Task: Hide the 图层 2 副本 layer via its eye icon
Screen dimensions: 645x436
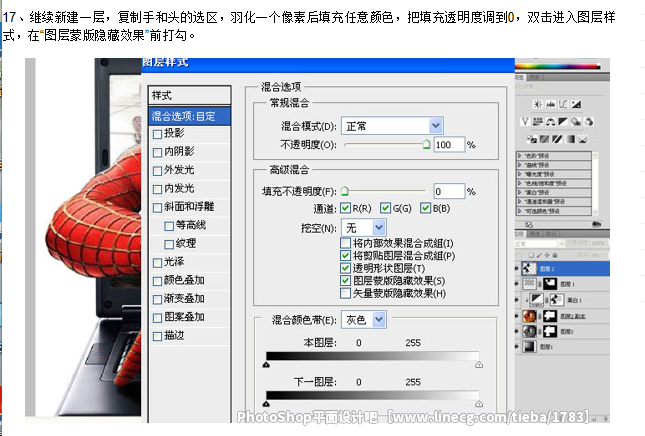Action: coord(517,316)
